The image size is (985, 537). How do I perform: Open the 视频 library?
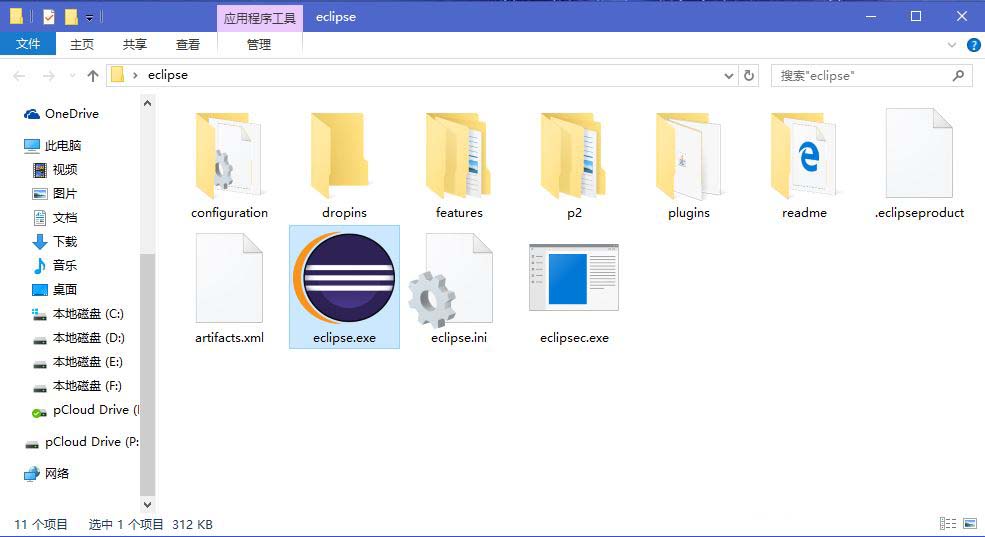tap(55, 170)
